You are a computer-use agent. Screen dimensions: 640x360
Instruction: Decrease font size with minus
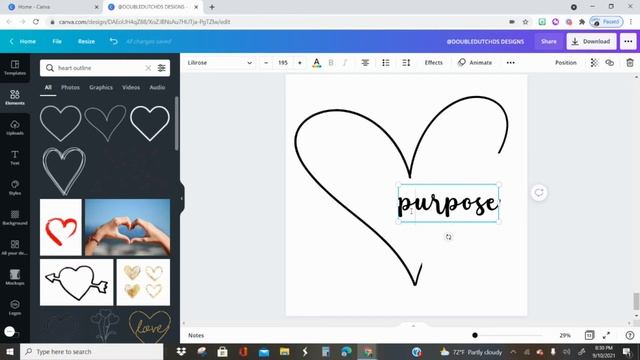(266, 63)
